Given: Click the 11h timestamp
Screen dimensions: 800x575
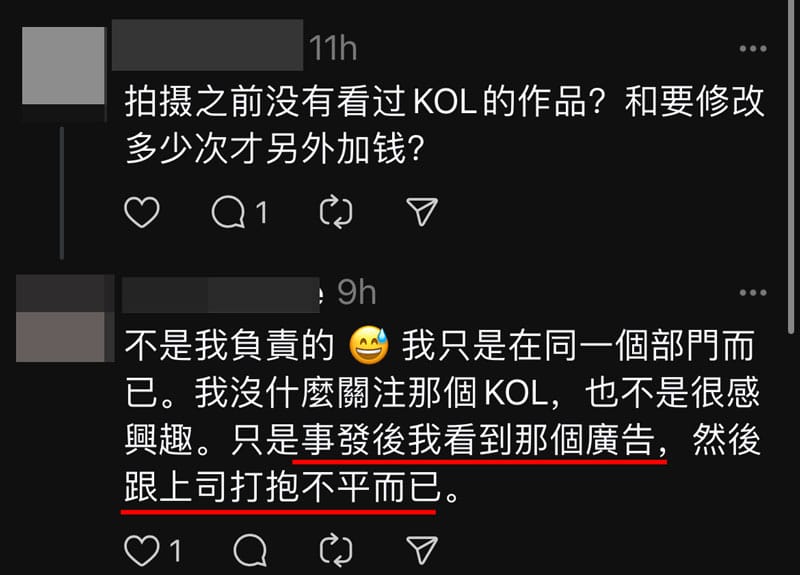Looking at the screenshot, I should (x=333, y=48).
